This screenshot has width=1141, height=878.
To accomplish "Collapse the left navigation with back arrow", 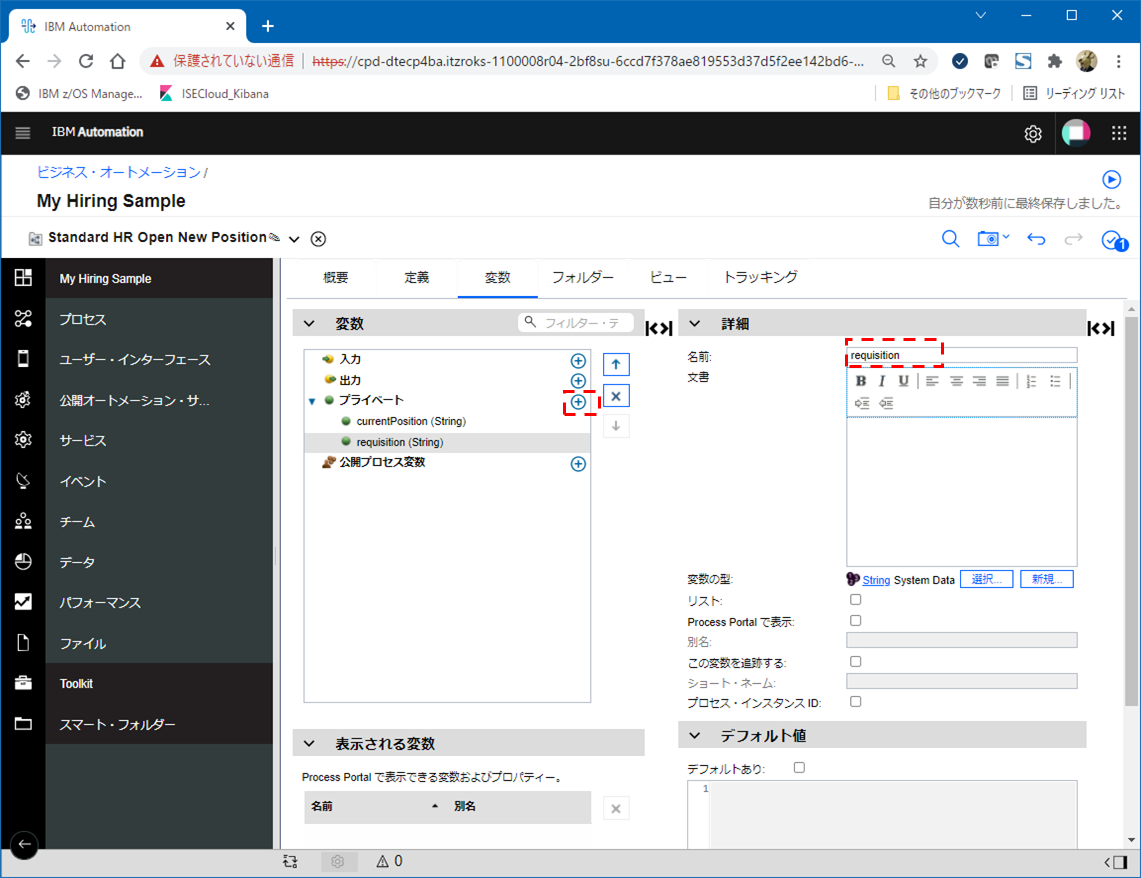I will click(x=24, y=844).
